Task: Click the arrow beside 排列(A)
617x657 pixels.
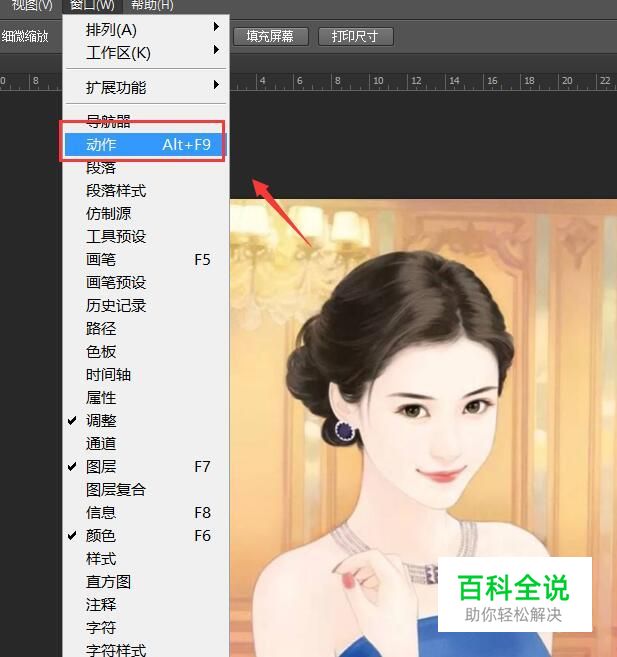Action: pyautogui.click(x=216, y=27)
